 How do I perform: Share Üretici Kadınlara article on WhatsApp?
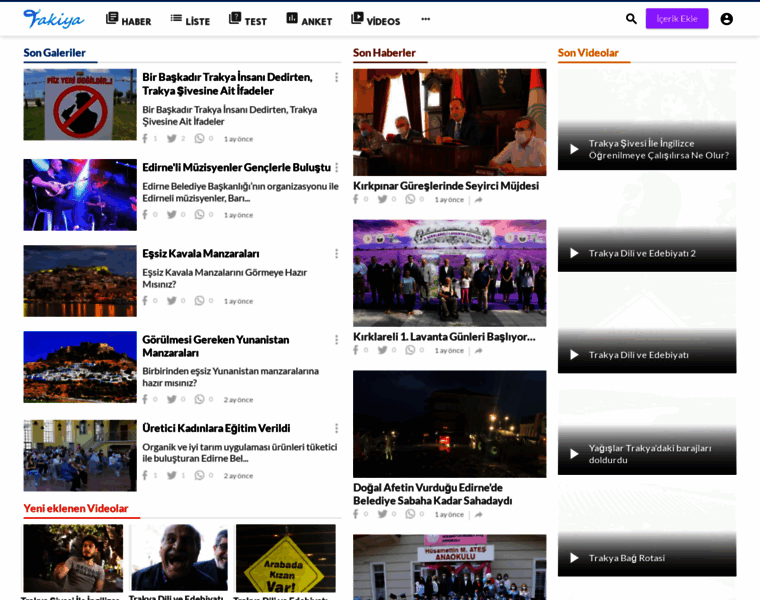(200, 476)
